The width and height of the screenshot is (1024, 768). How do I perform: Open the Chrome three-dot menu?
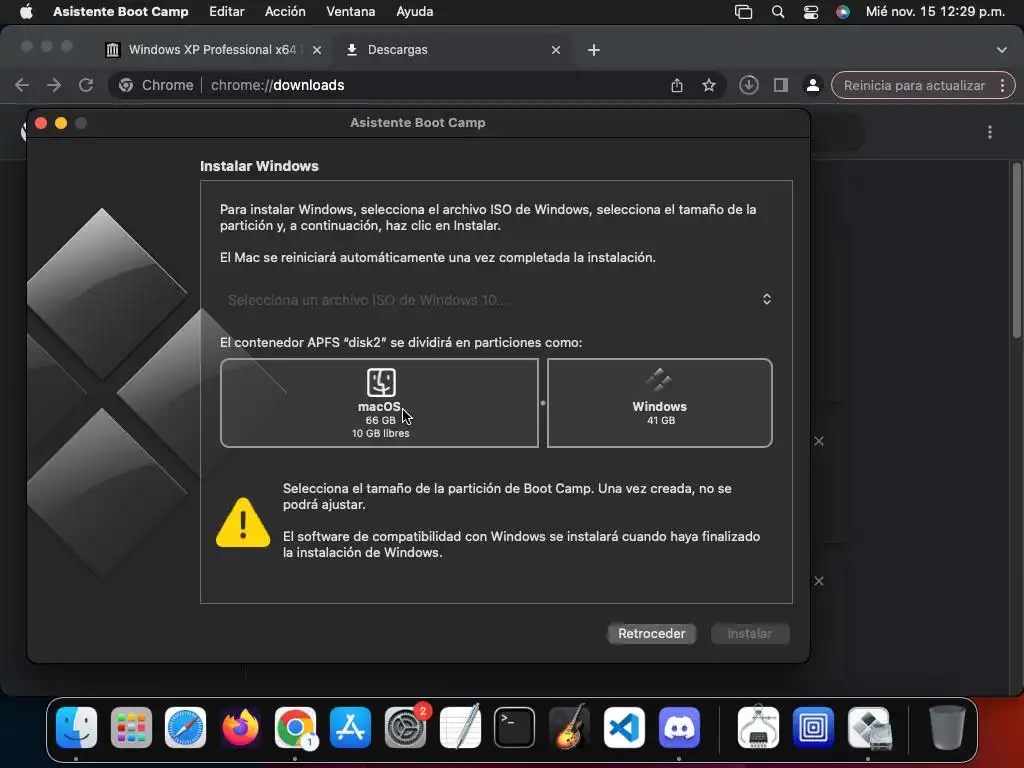tap(1002, 86)
